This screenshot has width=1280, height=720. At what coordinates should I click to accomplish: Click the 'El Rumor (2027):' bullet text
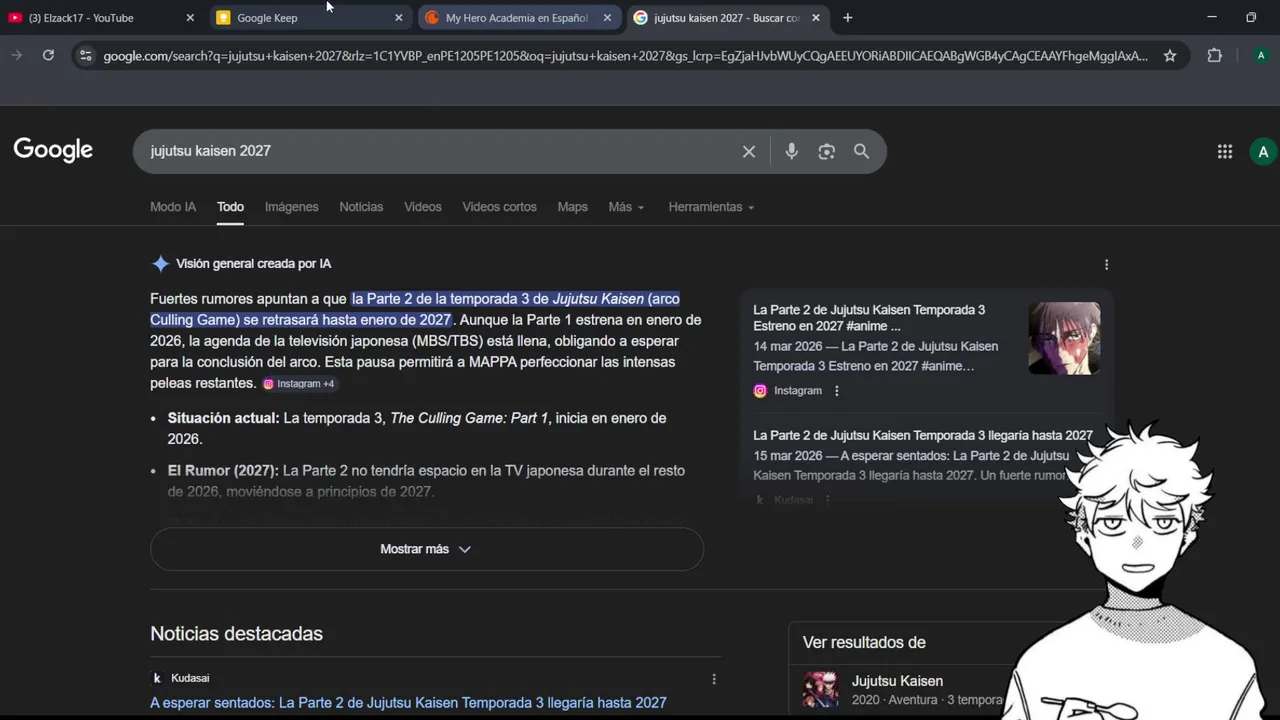[223, 470]
